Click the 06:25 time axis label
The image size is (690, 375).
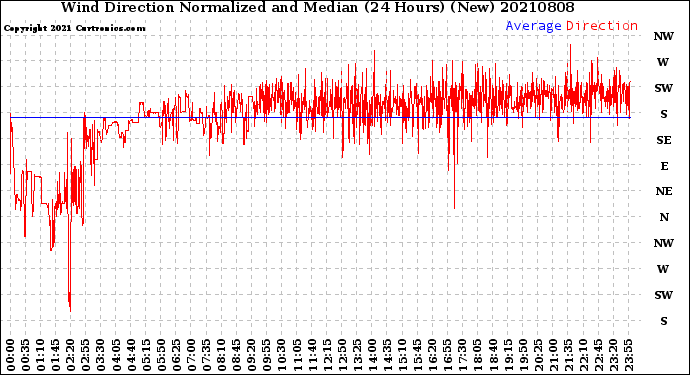click(x=176, y=355)
